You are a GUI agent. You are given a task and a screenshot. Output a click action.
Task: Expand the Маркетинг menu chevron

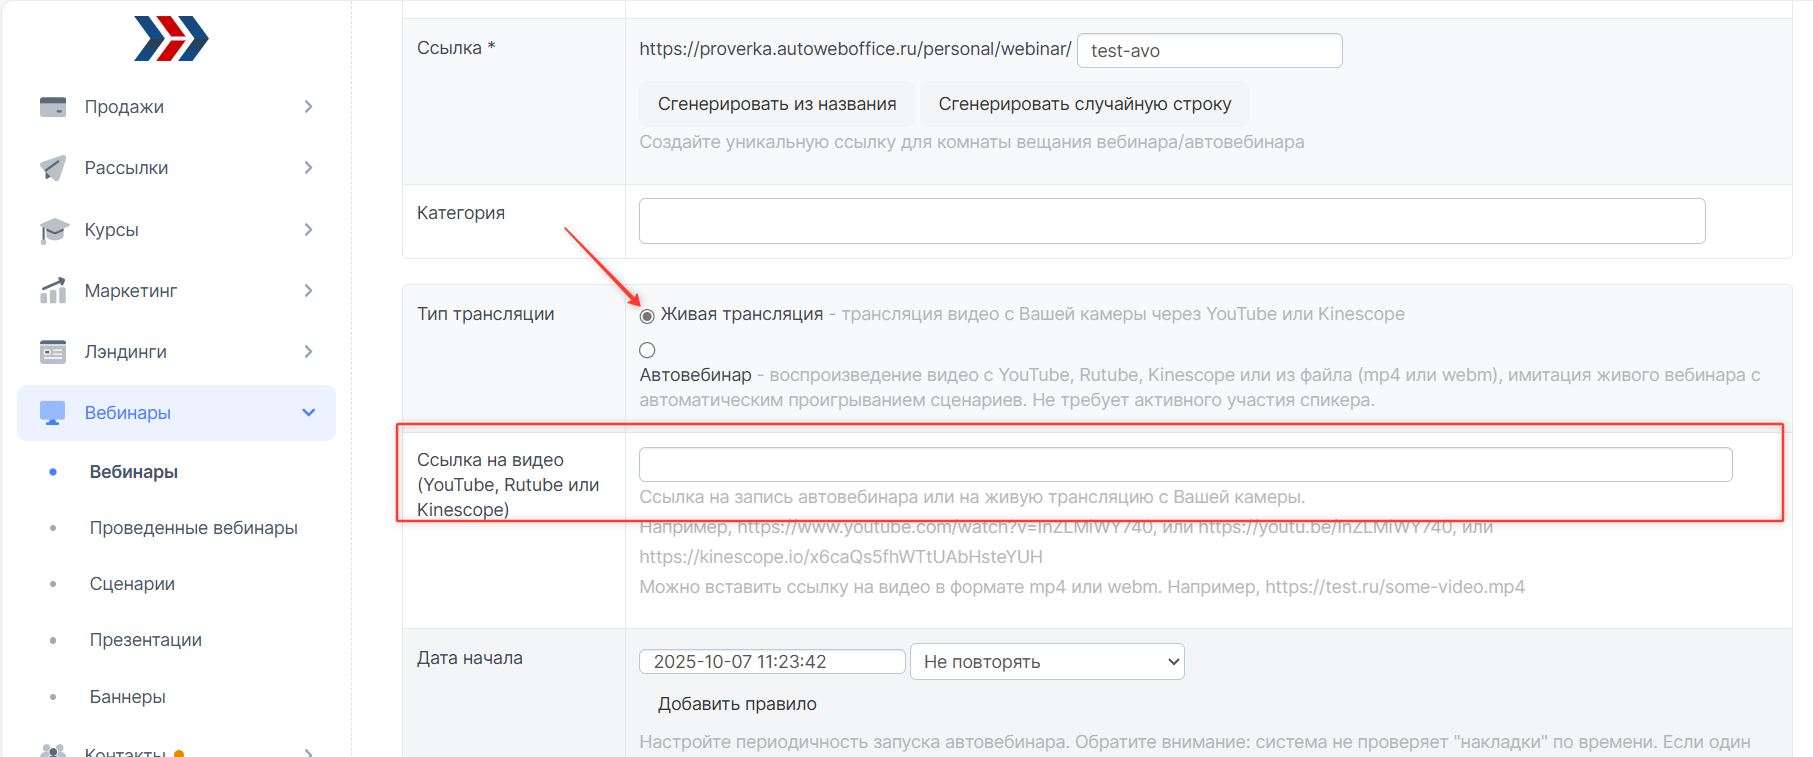(x=308, y=291)
